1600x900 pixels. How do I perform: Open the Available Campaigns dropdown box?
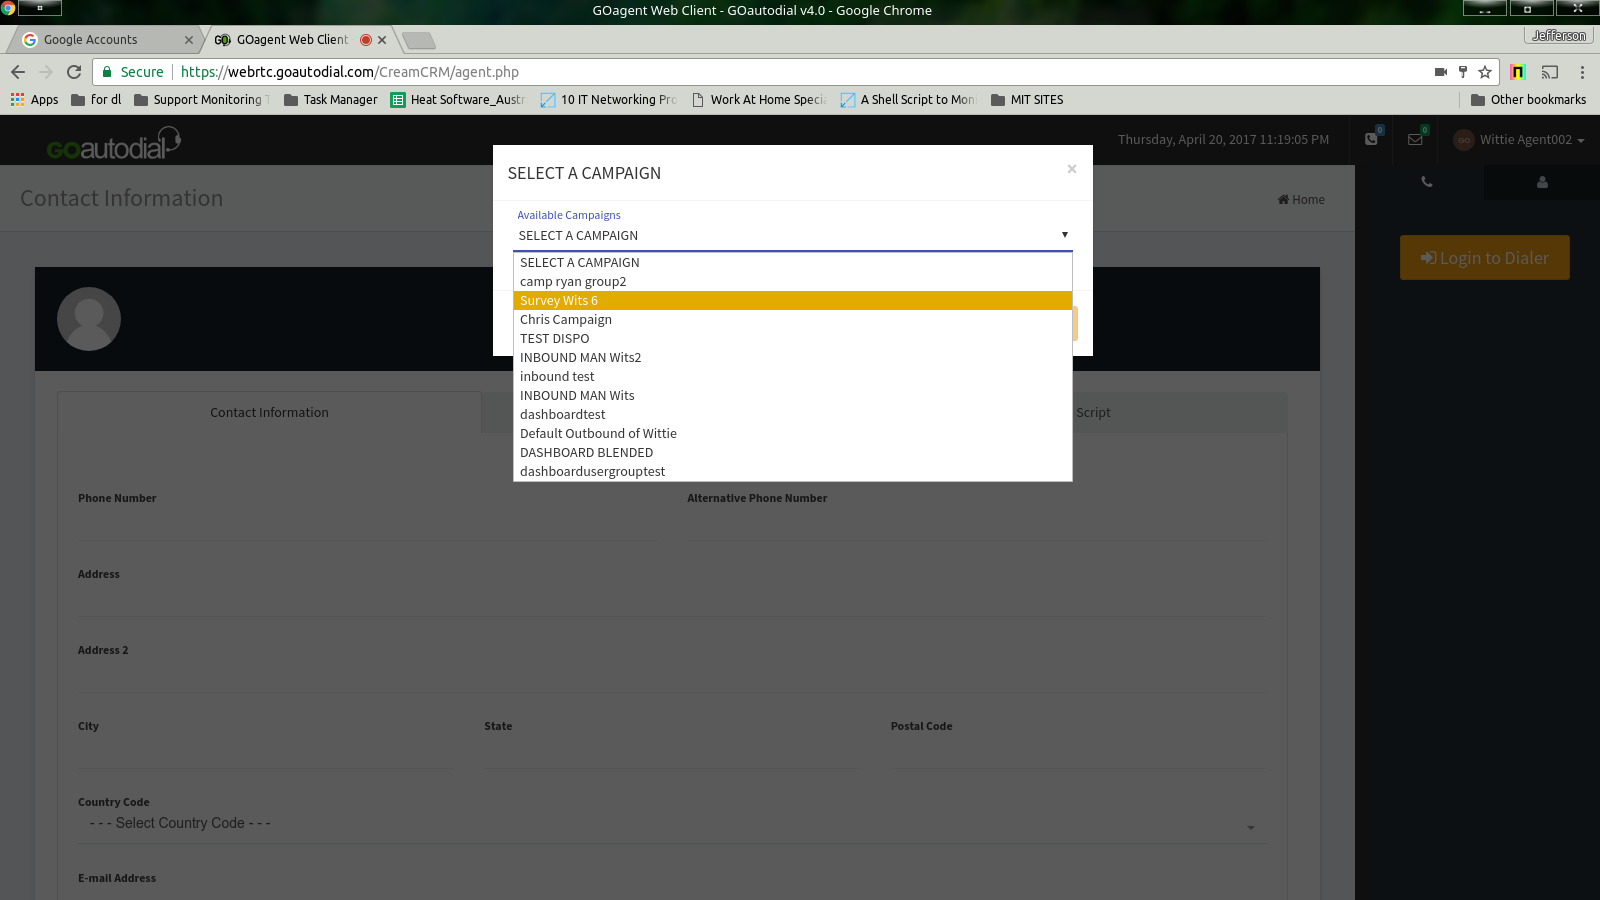(x=793, y=236)
